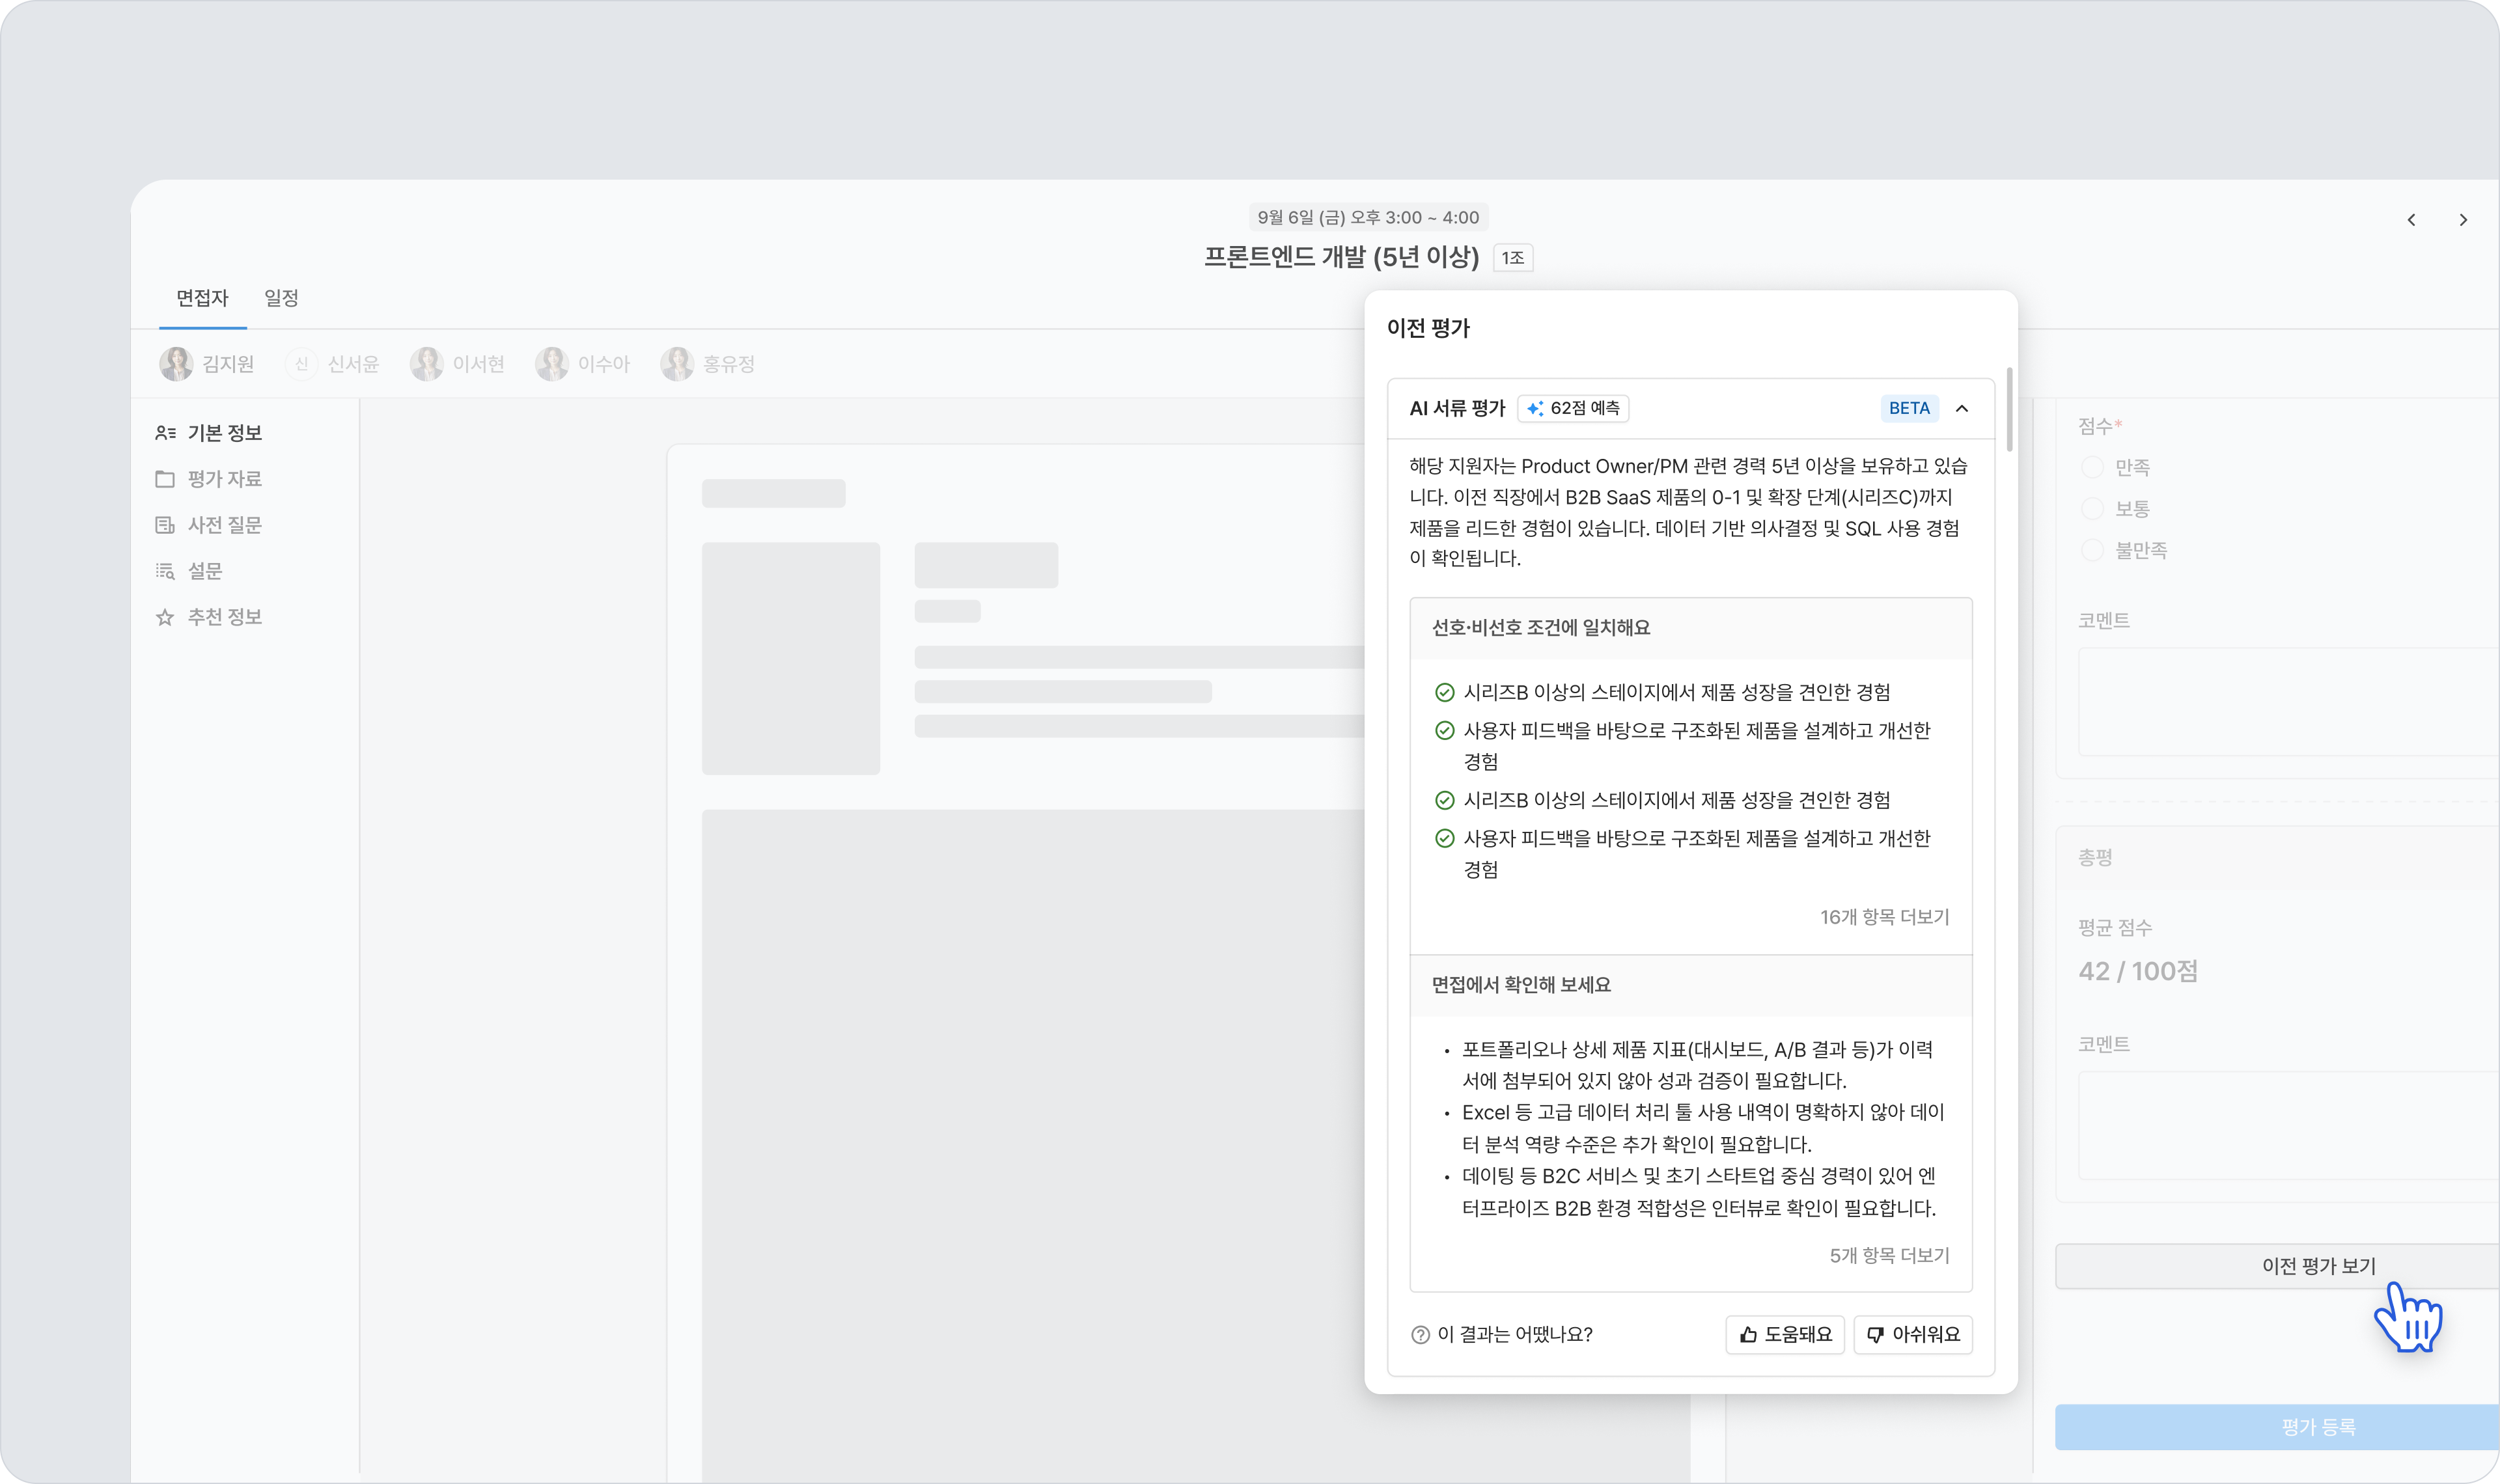2500x1484 pixels.
Task: Switch to the 면접자 tab
Action: pos(202,298)
